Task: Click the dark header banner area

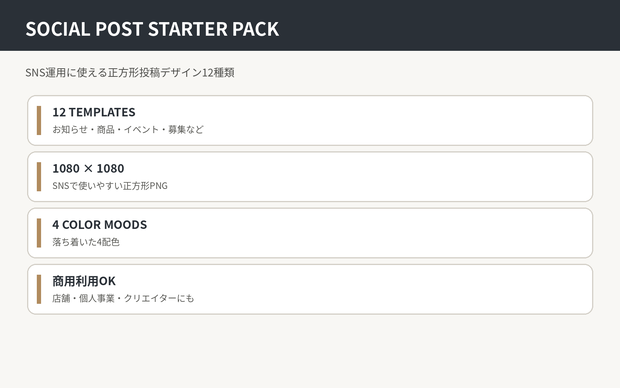Action: pyautogui.click(x=435, y=25)
